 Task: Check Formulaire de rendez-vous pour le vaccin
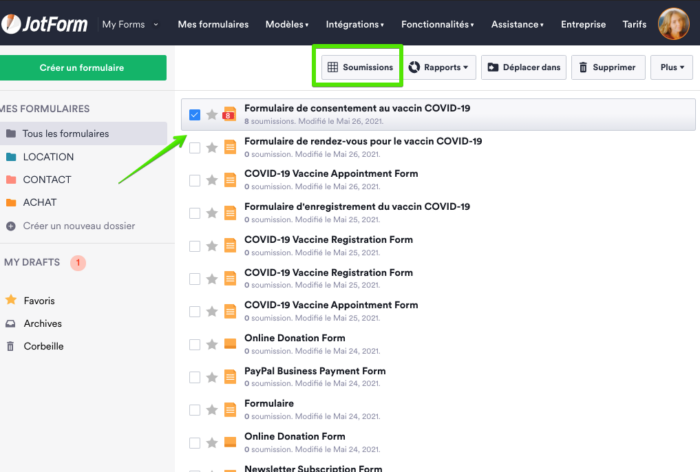195,147
